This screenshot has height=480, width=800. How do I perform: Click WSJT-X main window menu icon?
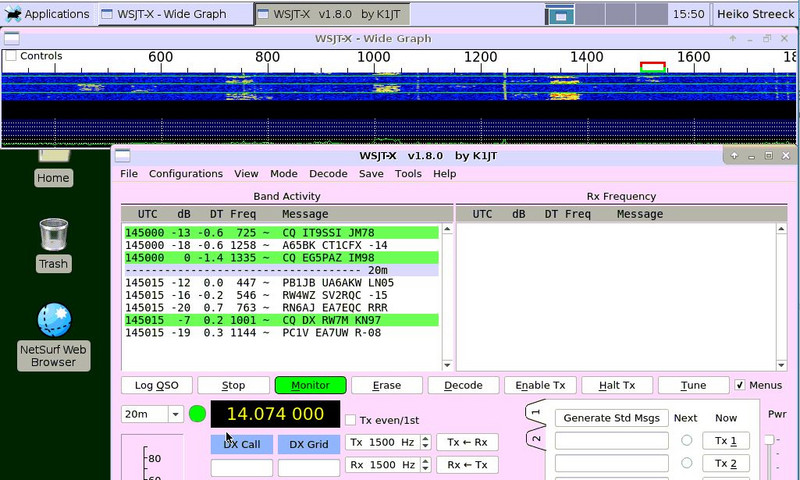pyautogui.click(x=122, y=156)
